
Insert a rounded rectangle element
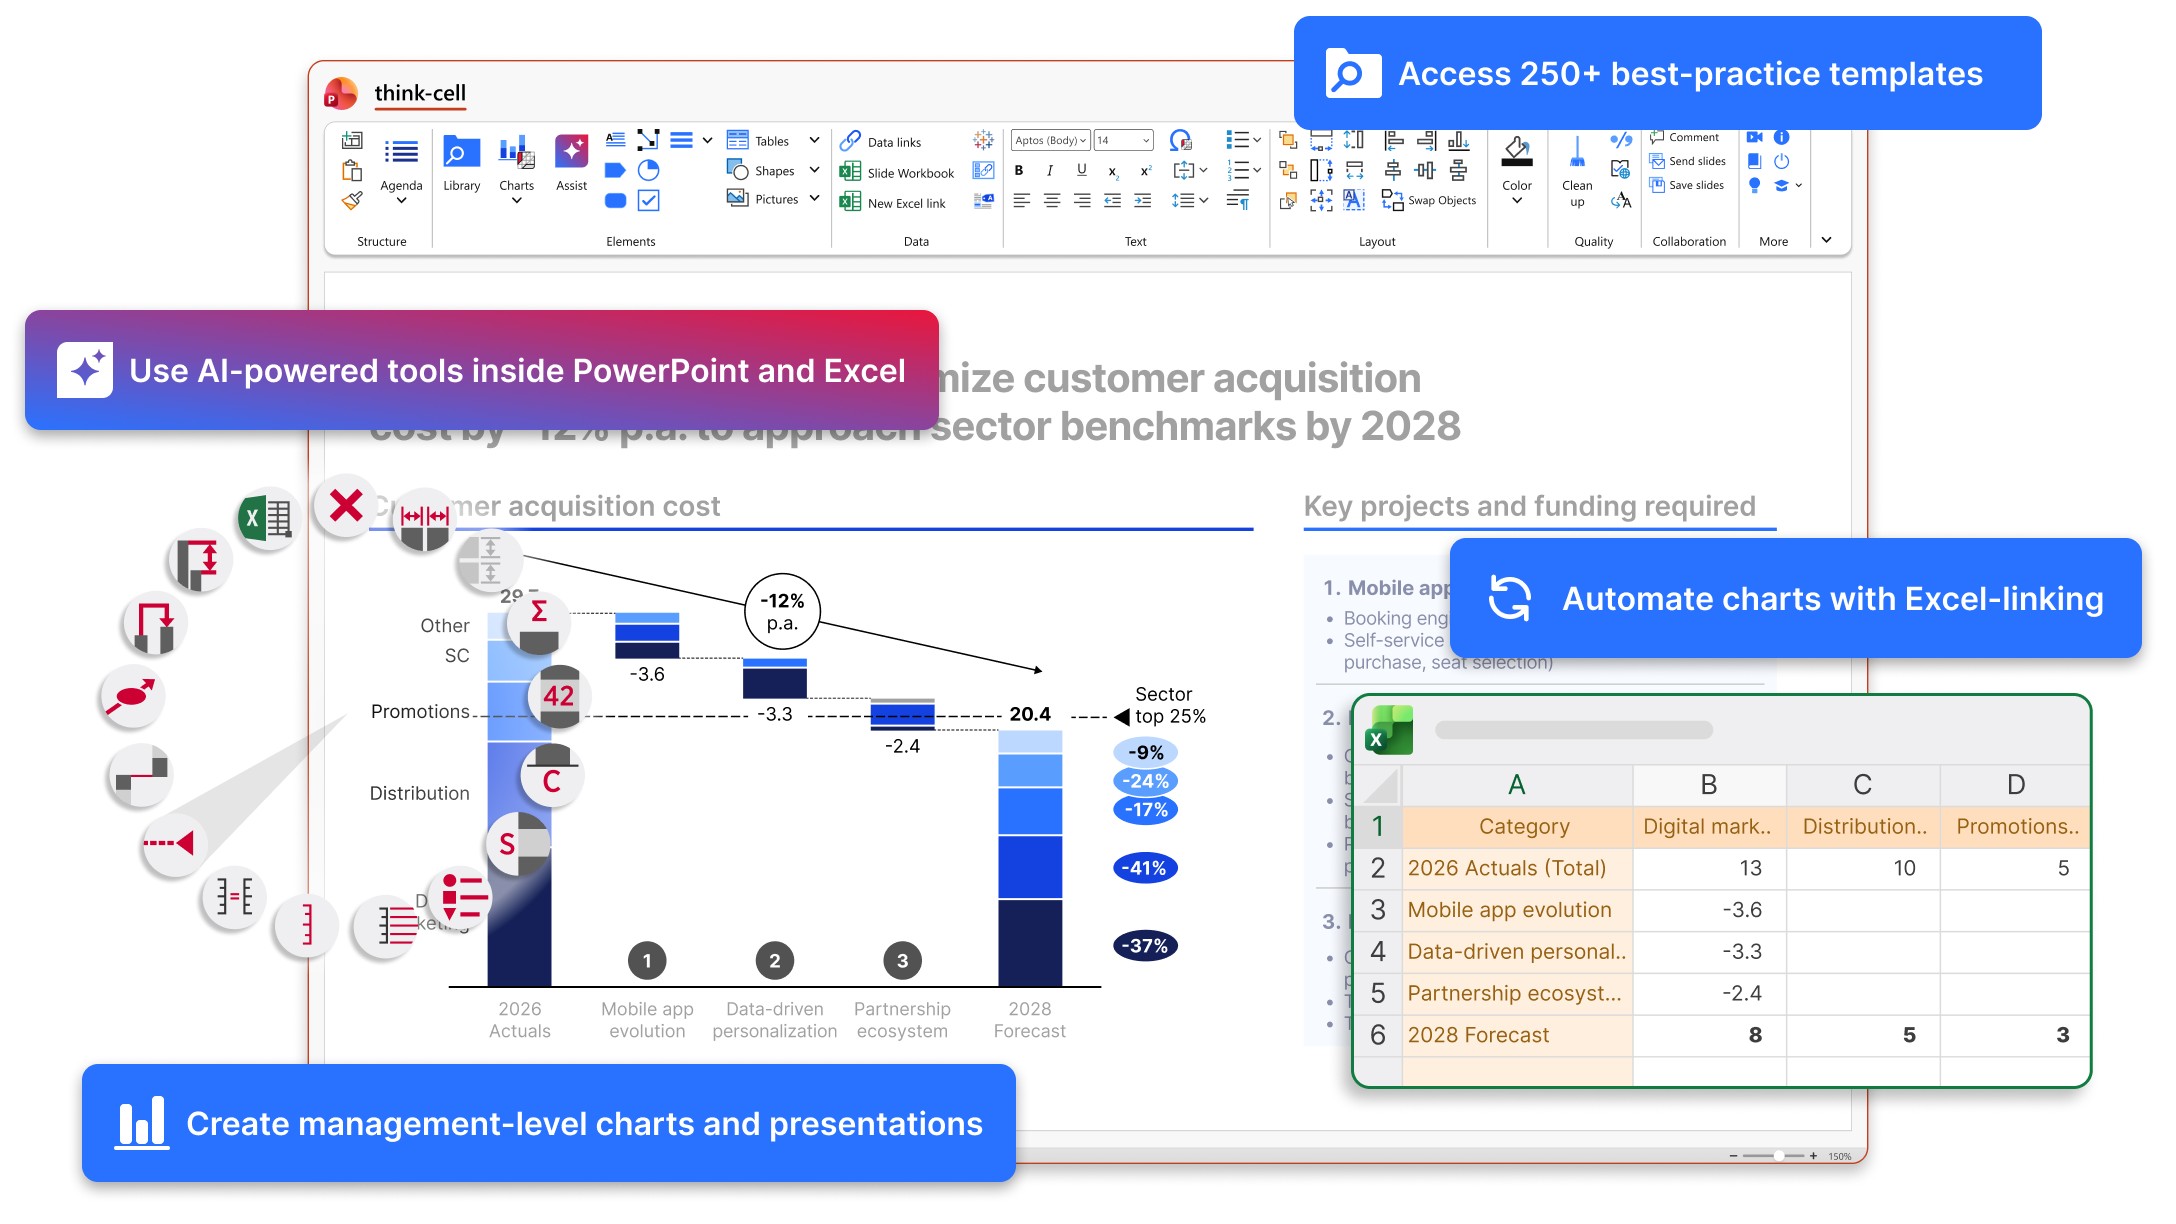[x=615, y=200]
